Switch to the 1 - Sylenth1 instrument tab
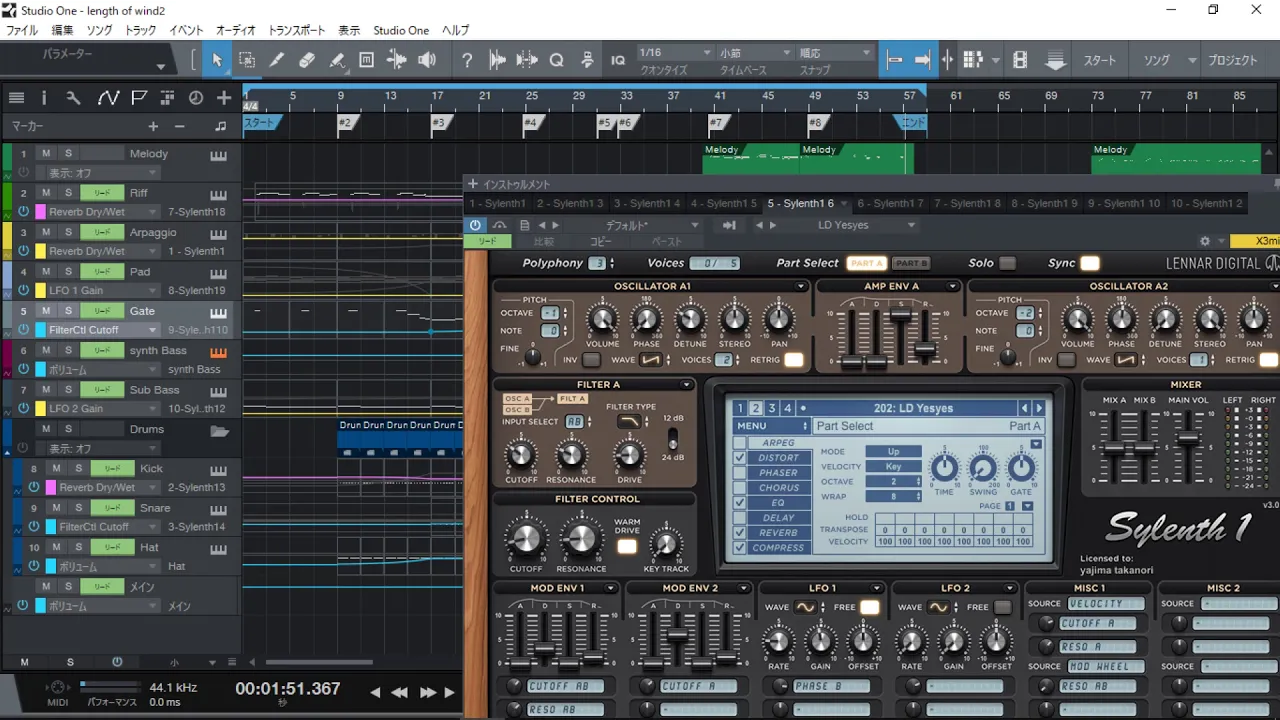 498,203
